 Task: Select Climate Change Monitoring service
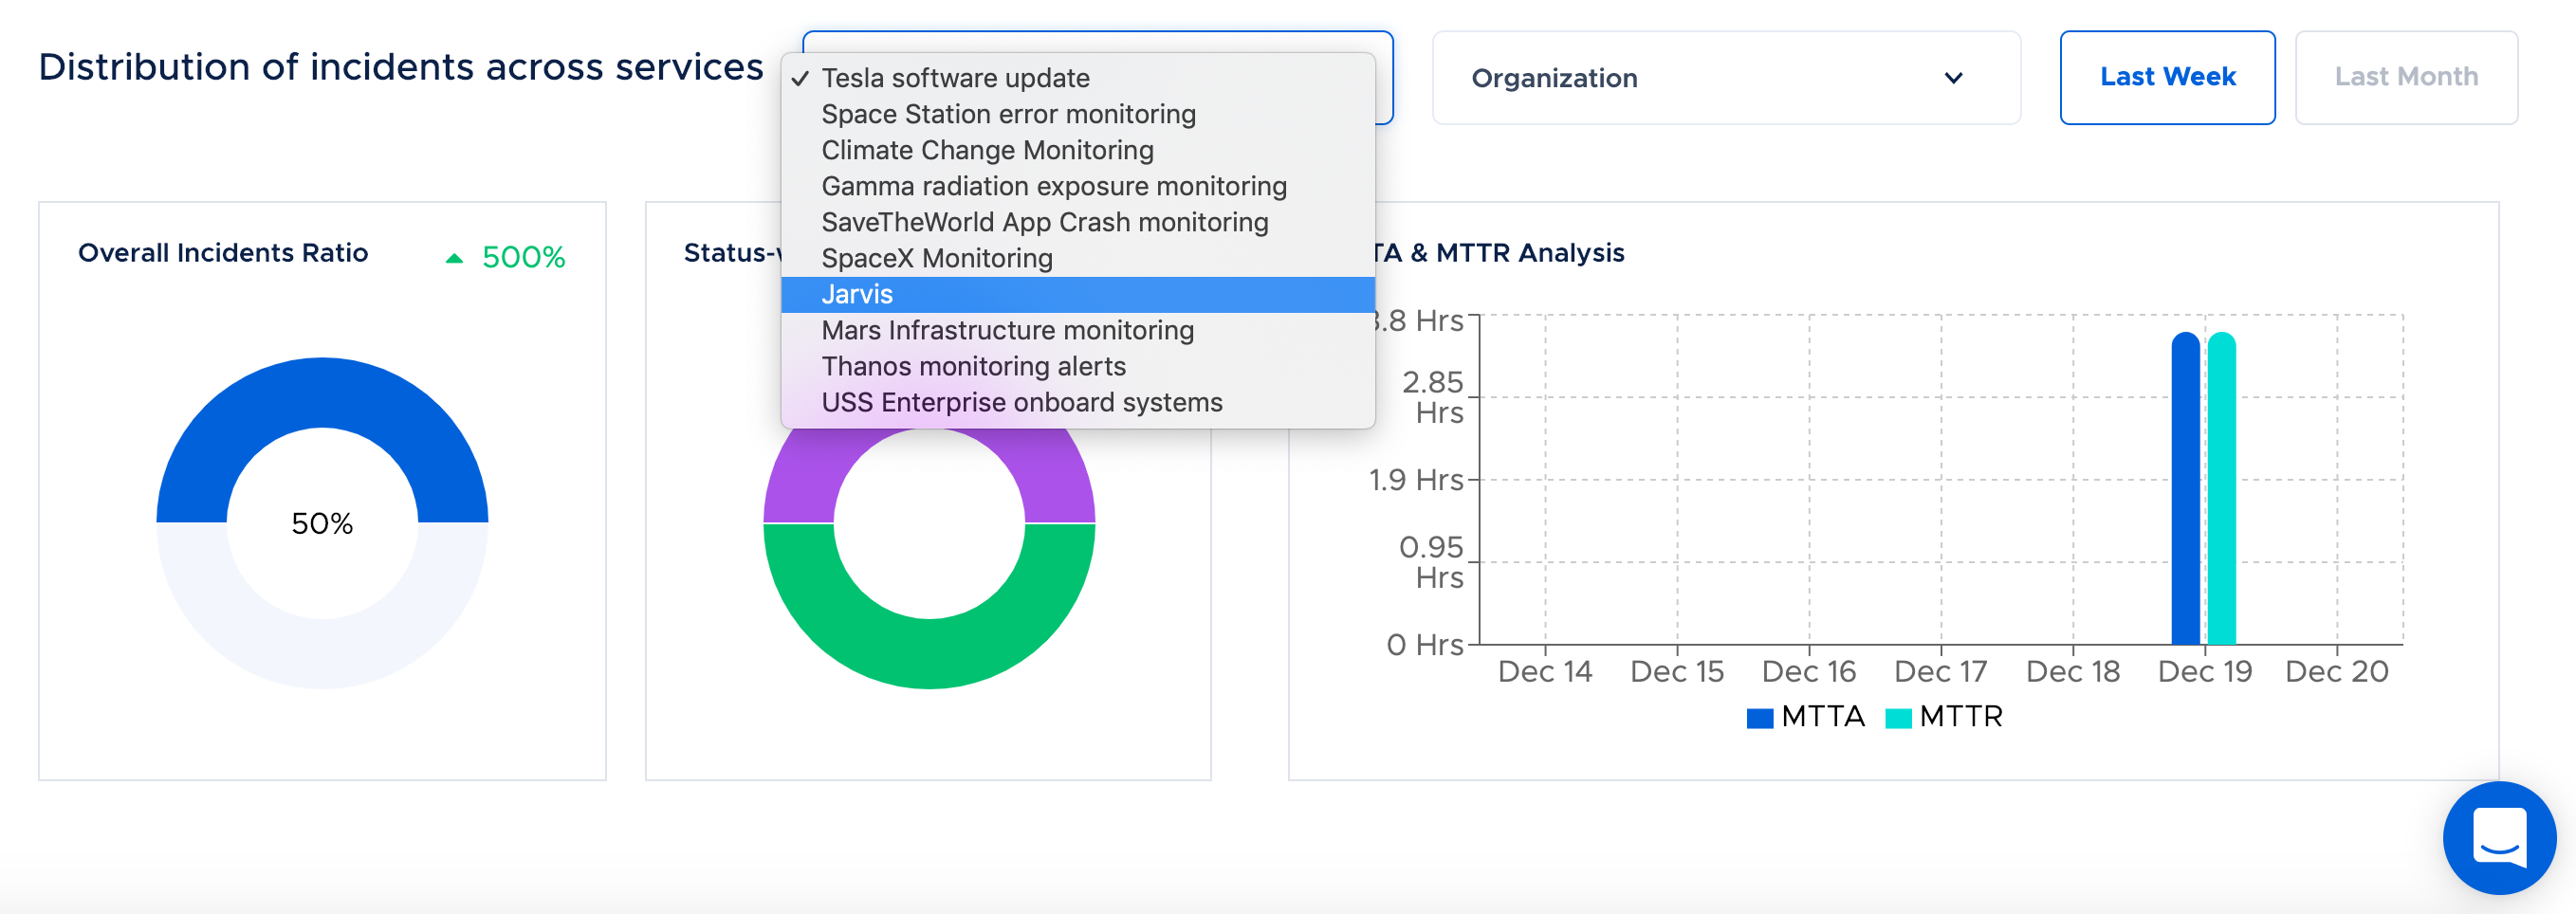pyautogui.click(x=1078, y=150)
